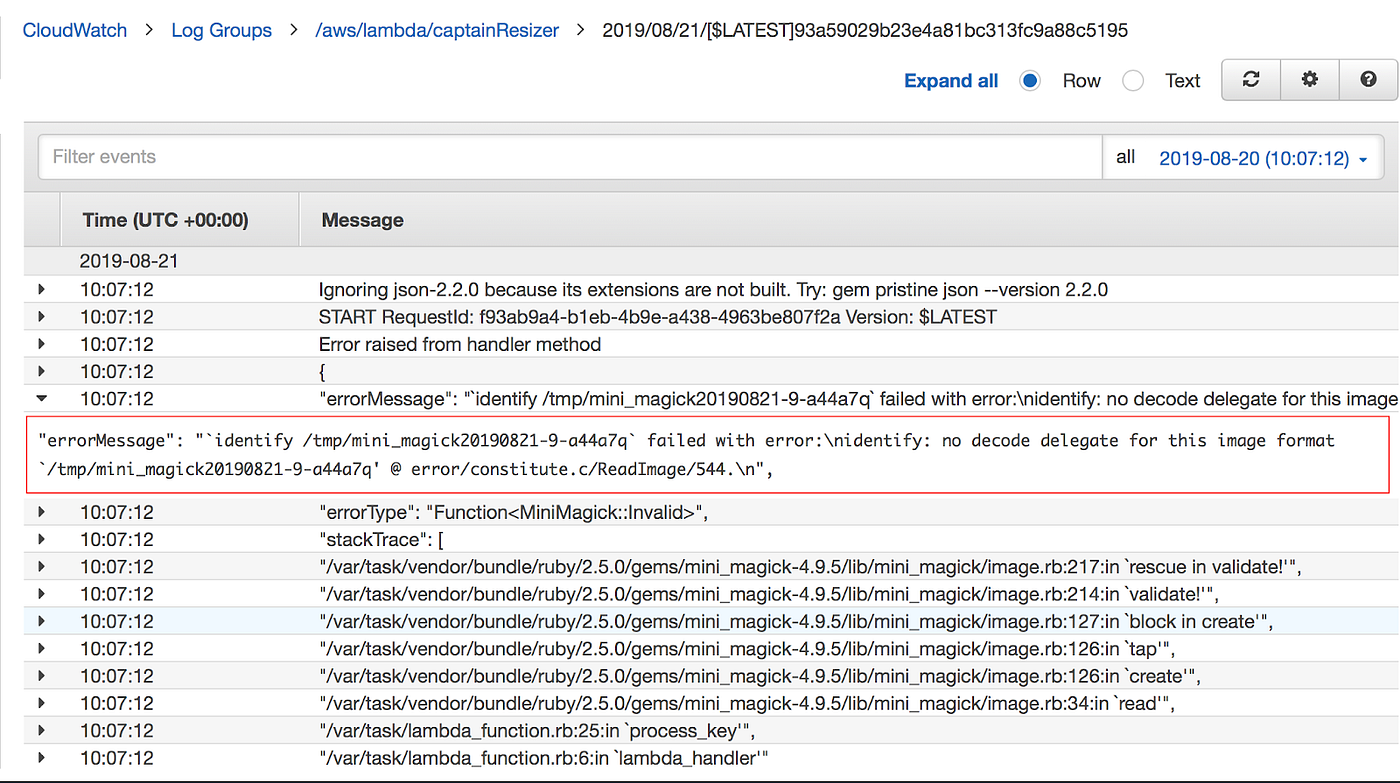
Task: Navigate to Log Groups via breadcrumb
Action: [221, 30]
